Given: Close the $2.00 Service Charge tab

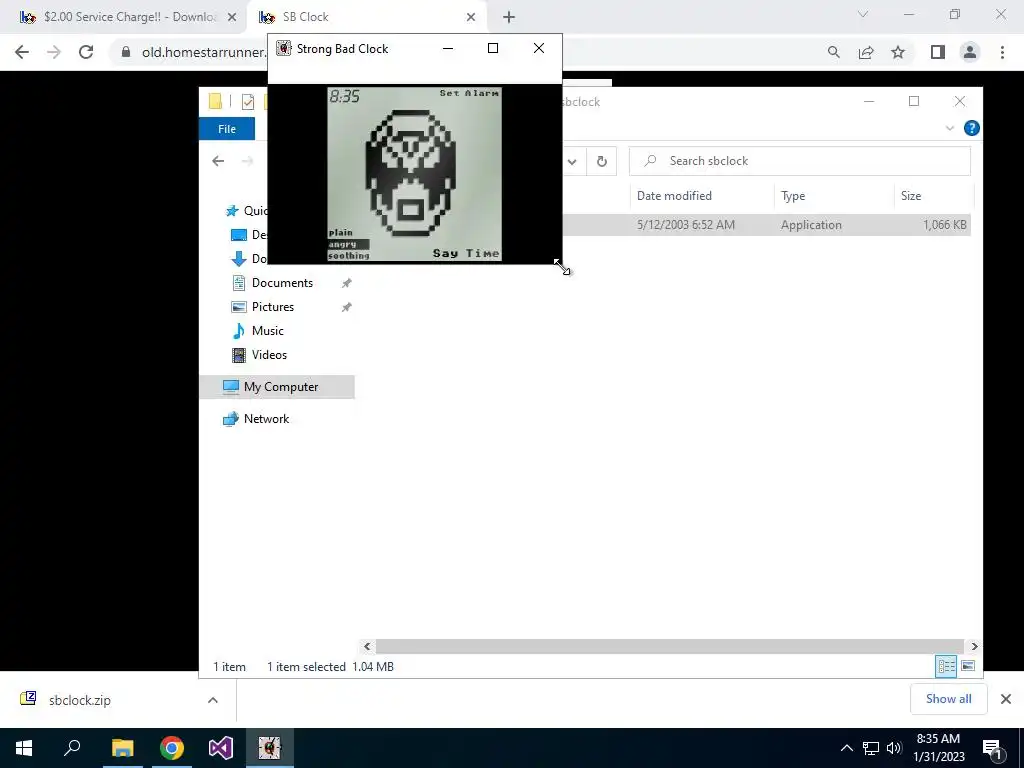Looking at the screenshot, I should click(x=232, y=17).
